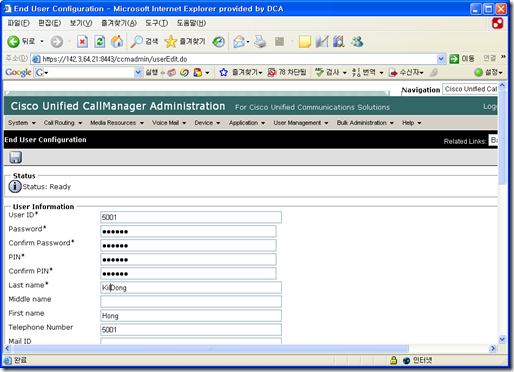Open Favorites star in IE toolbar
The height and width of the screenshot is (372, 514).
tap(171, 42)
